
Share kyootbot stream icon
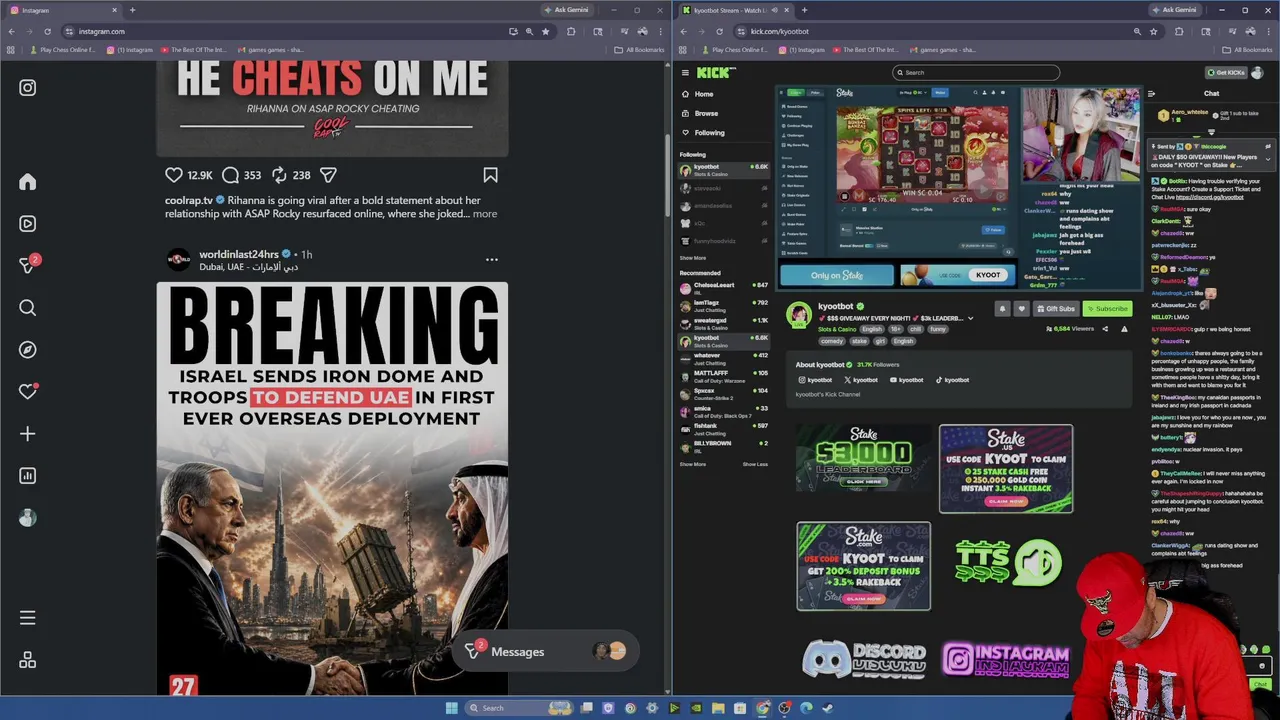[x=1105, y=329]
